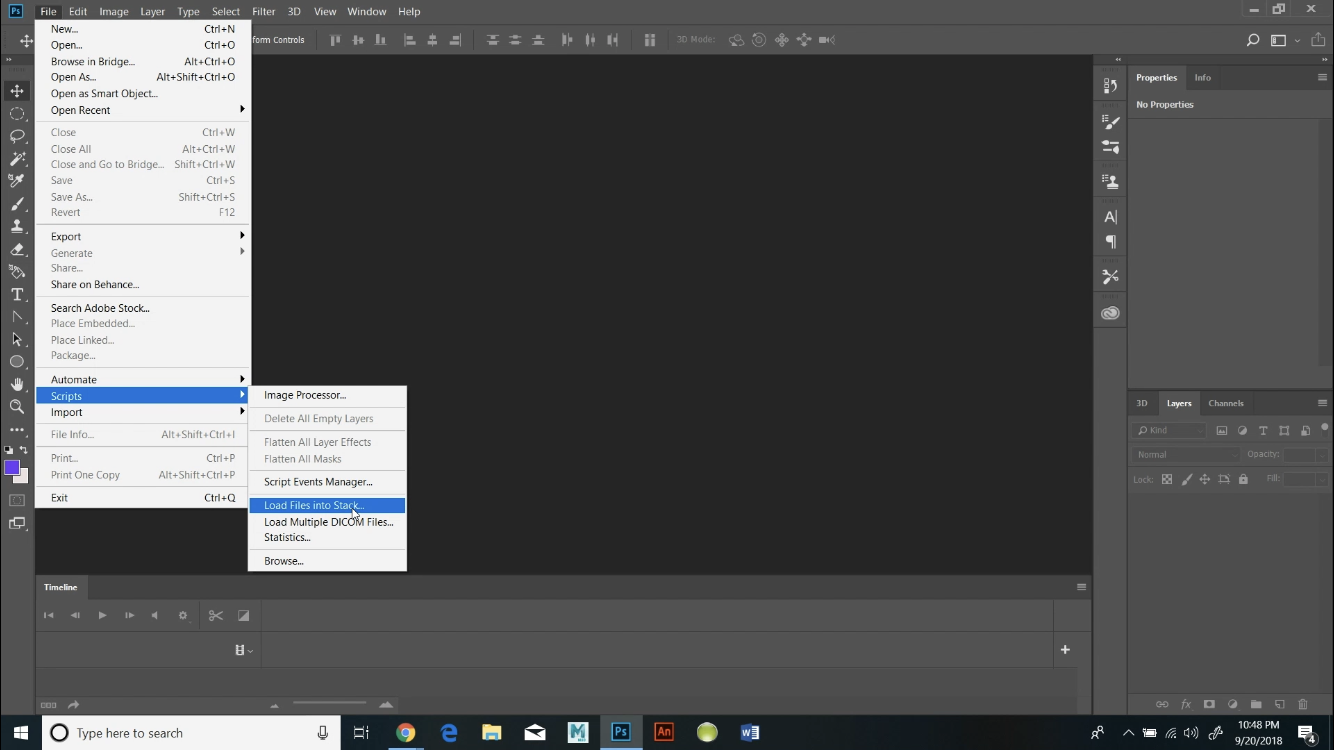Swap foreground and background colors

tap(24, 451)
